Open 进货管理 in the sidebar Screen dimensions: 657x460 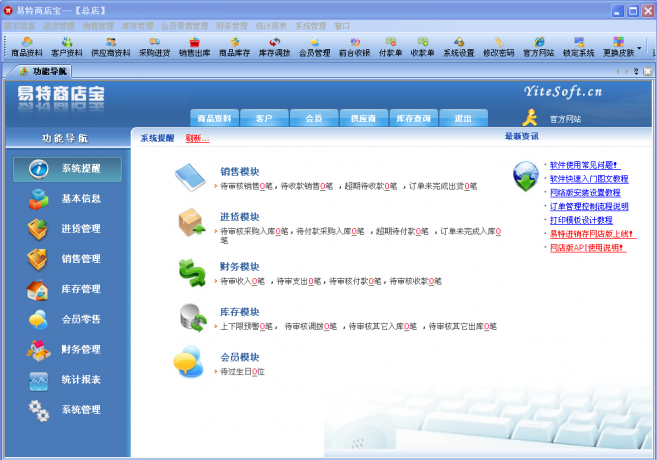(x=67, y=229)
